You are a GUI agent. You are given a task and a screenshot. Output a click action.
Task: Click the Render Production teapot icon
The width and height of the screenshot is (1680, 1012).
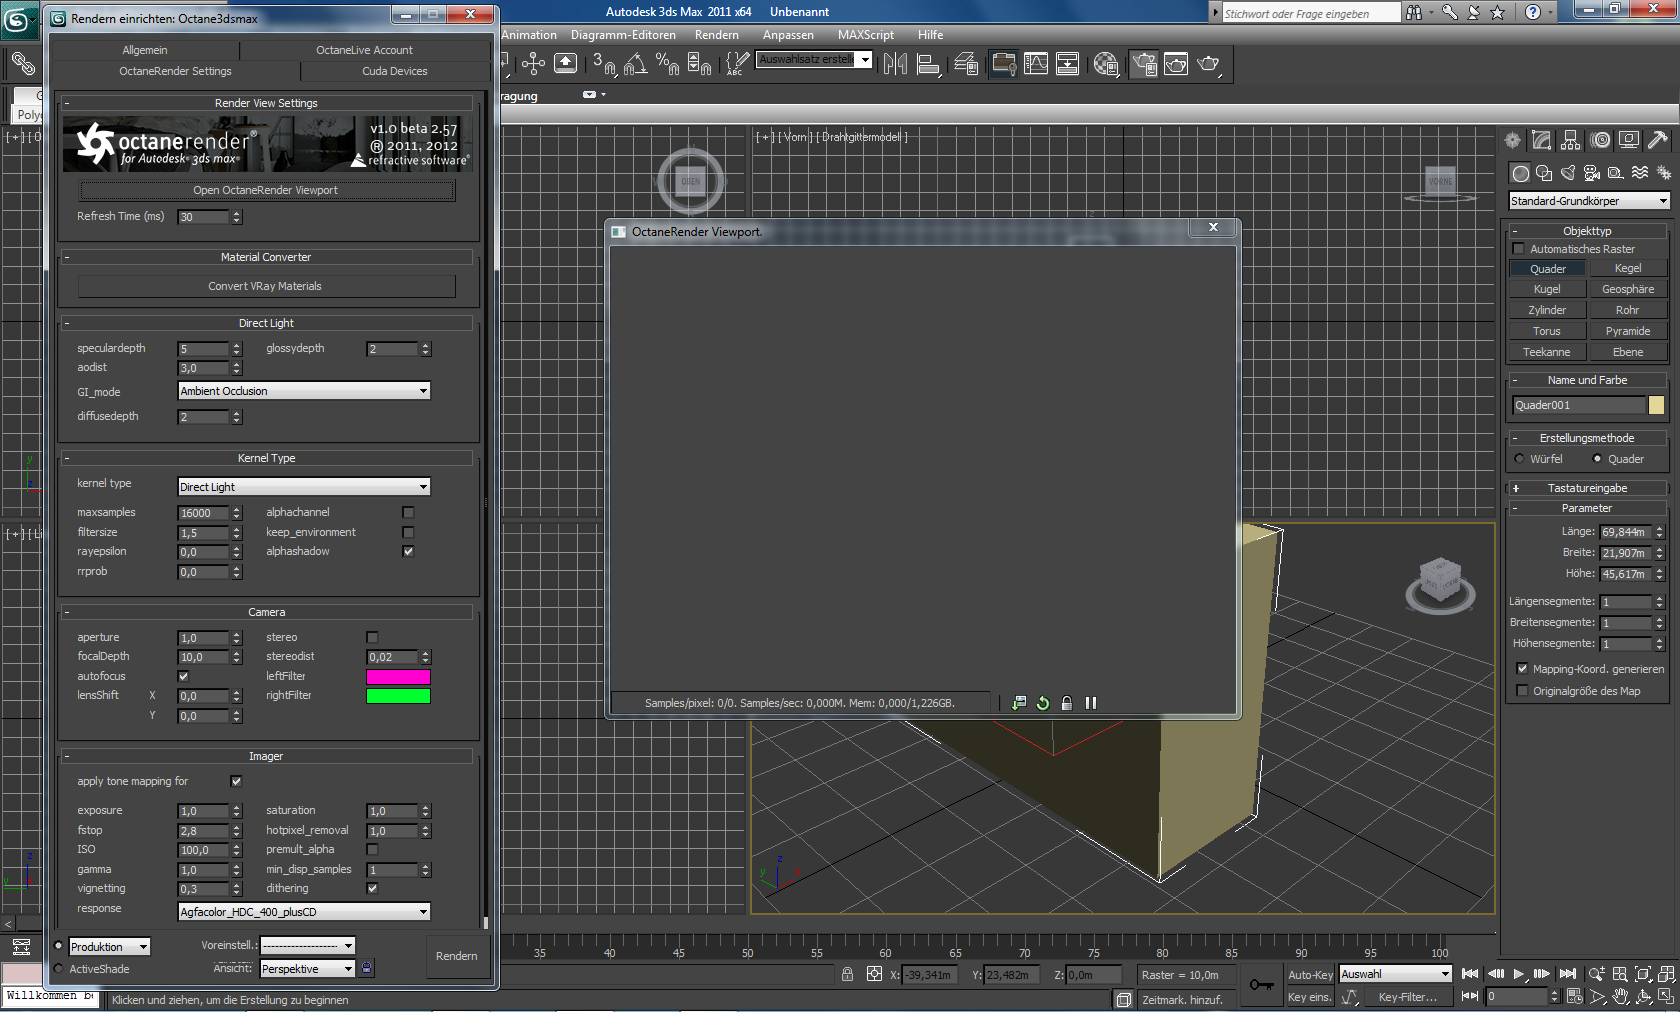point(1208,64)
